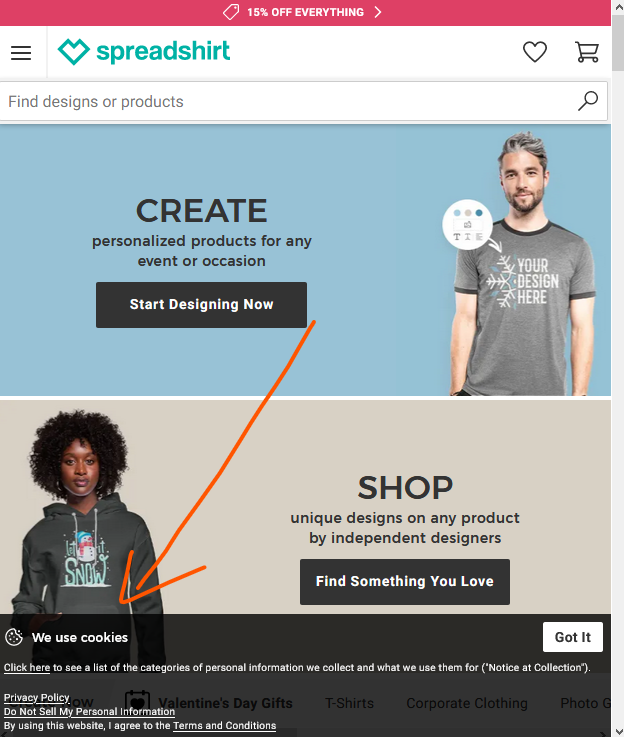
Task: Open Do Not Sell My Personal Information
Action: pyautogui.click(x=89, y=711)
